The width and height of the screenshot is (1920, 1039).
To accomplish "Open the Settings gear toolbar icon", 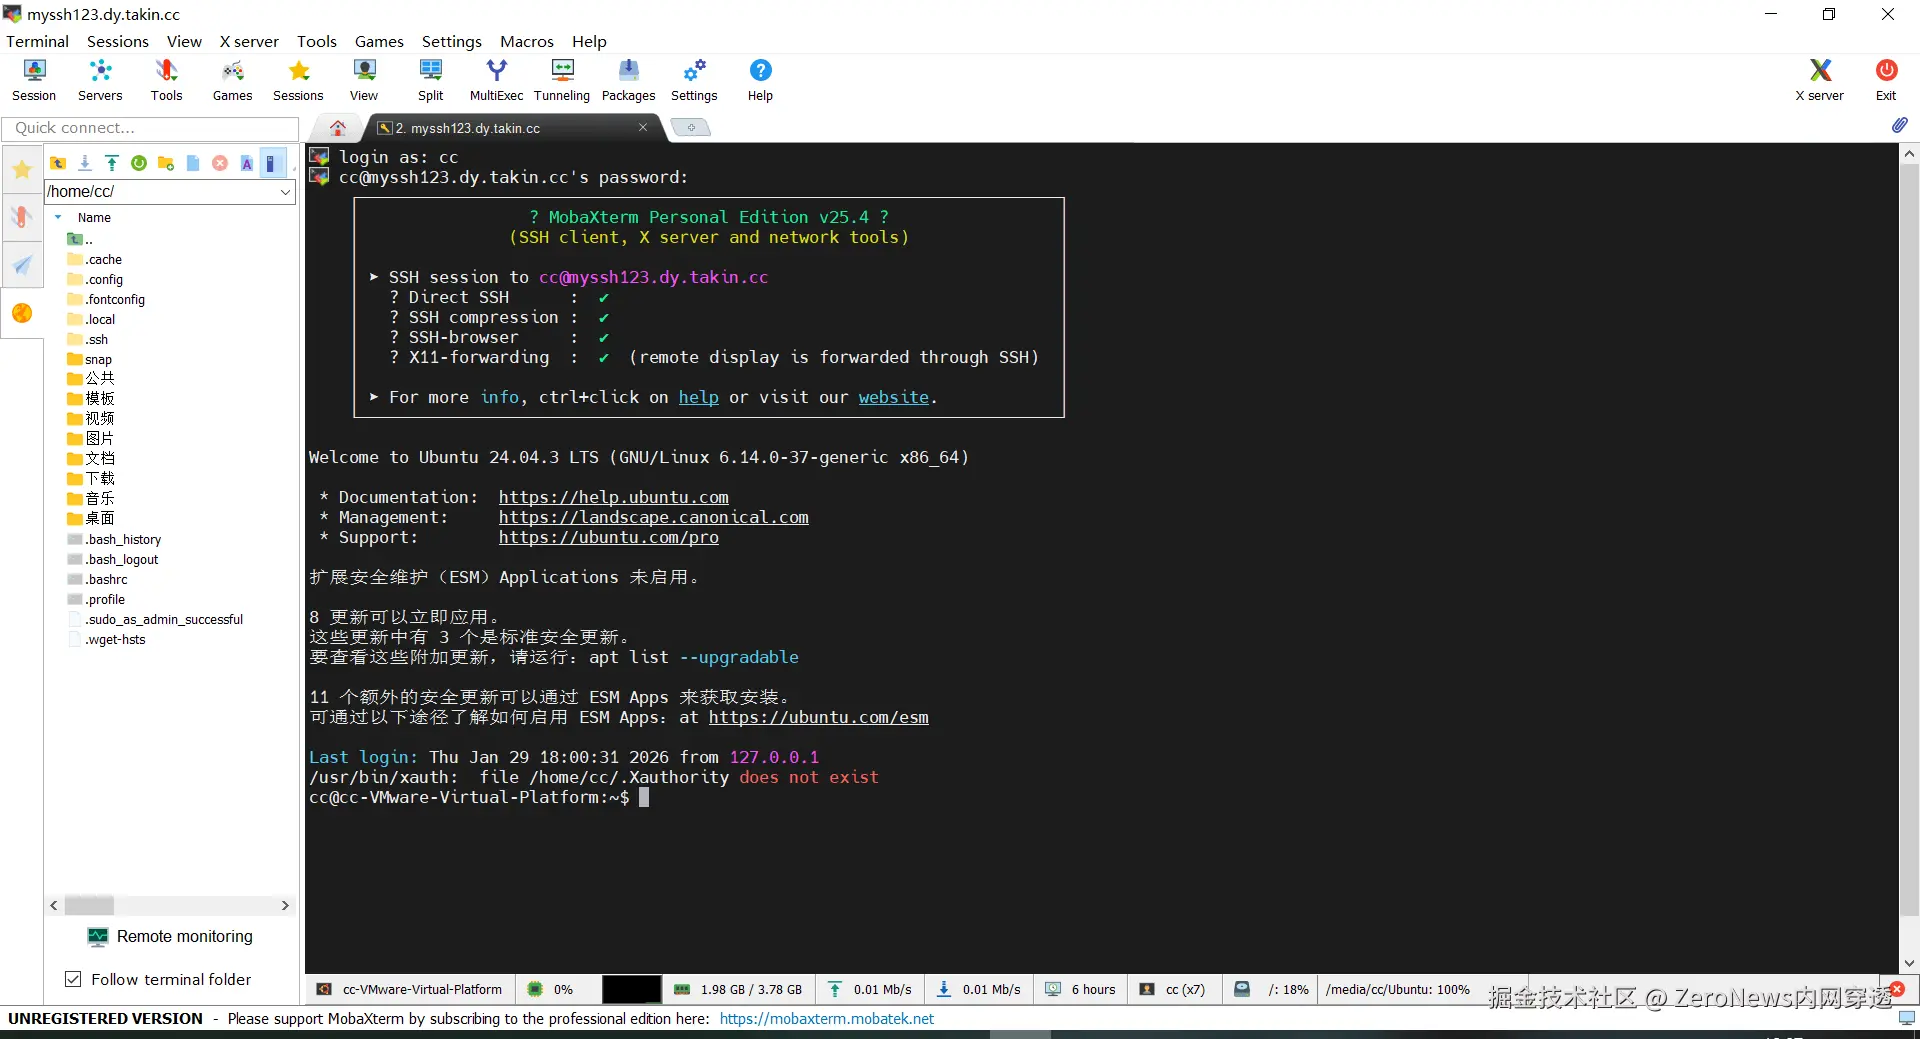I will (x=694, y=80).
